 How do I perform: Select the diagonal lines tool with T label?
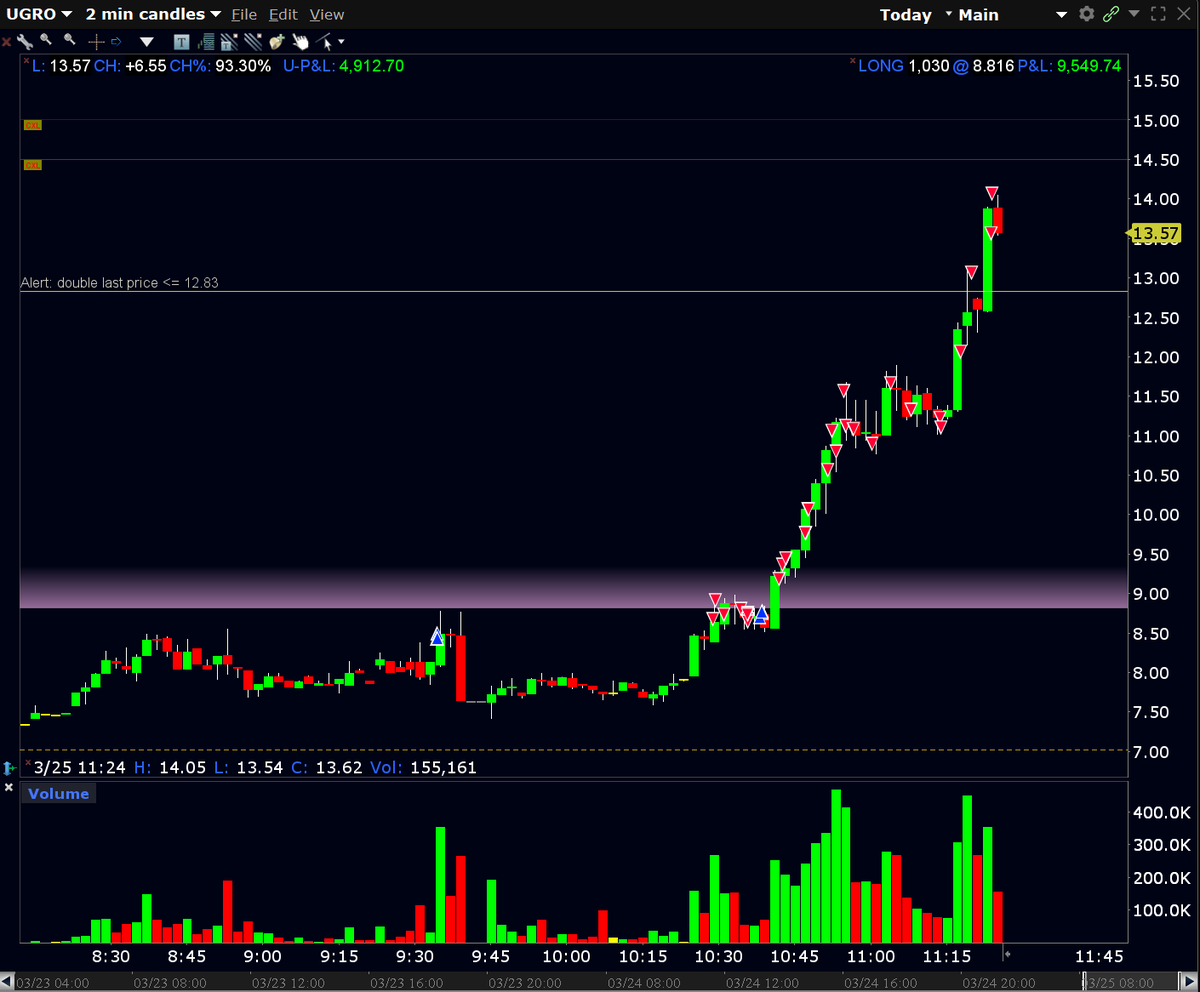[x=229, y=41]
